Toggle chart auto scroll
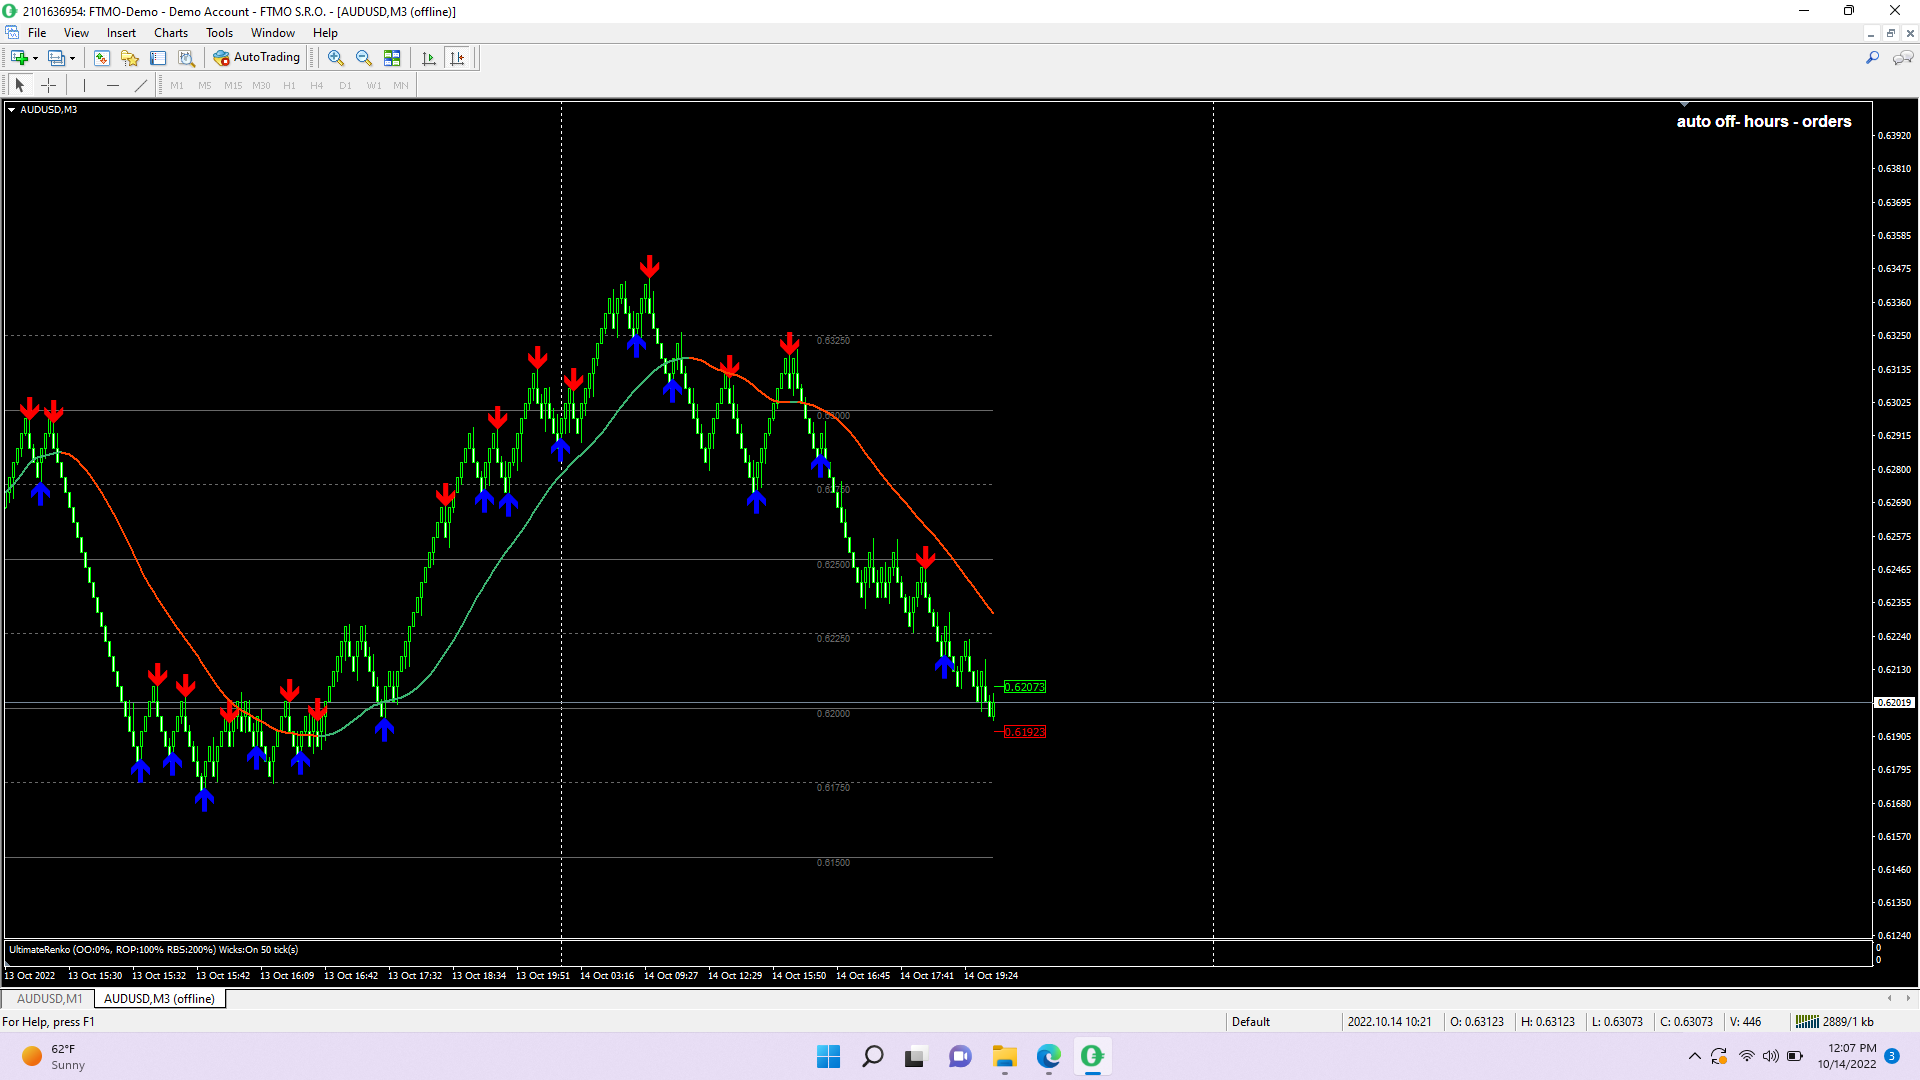This screenshot has width=1920, height=1080. coord(429,58)
